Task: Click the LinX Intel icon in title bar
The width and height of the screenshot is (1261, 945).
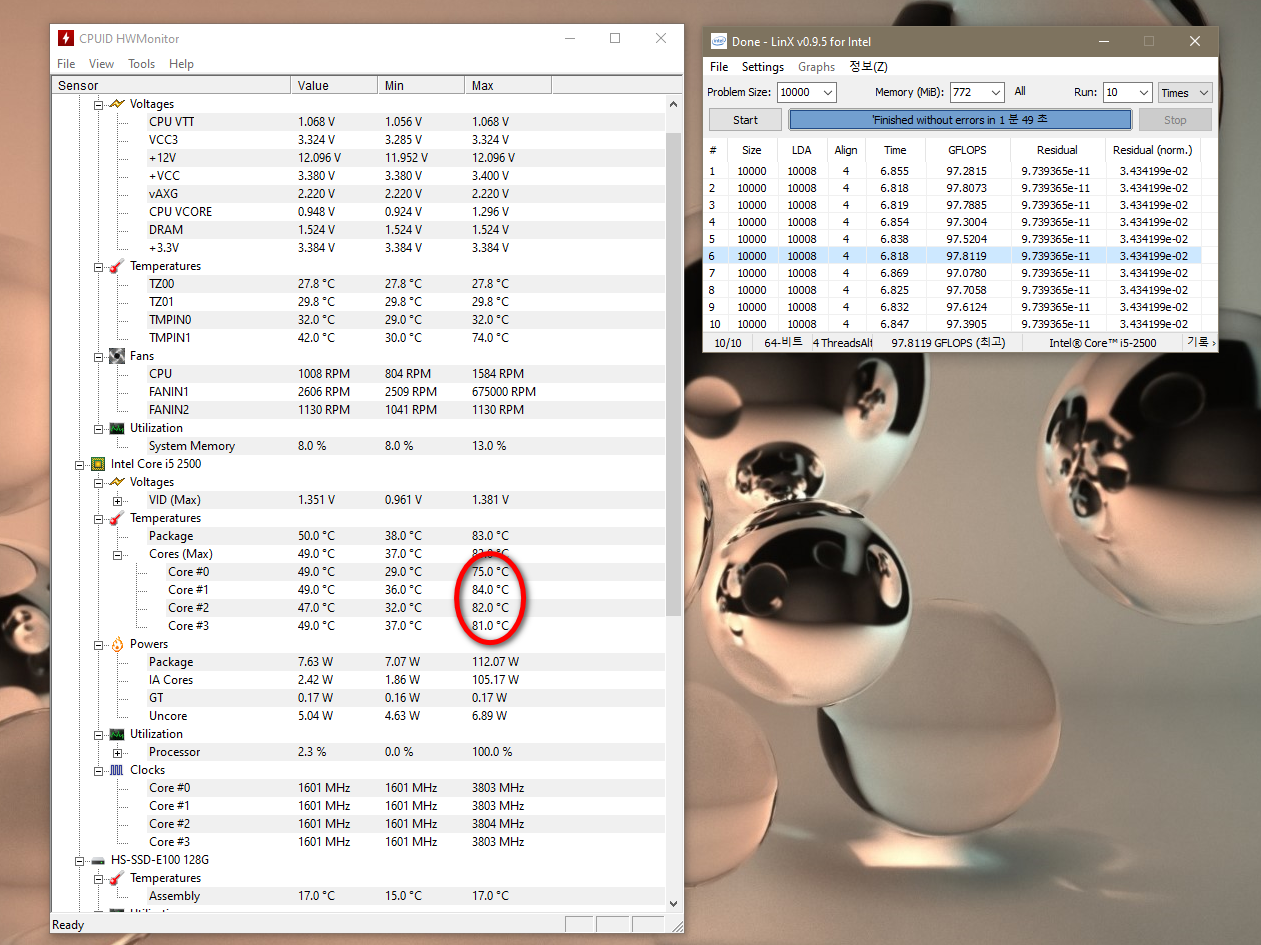Action: [718, 41]
